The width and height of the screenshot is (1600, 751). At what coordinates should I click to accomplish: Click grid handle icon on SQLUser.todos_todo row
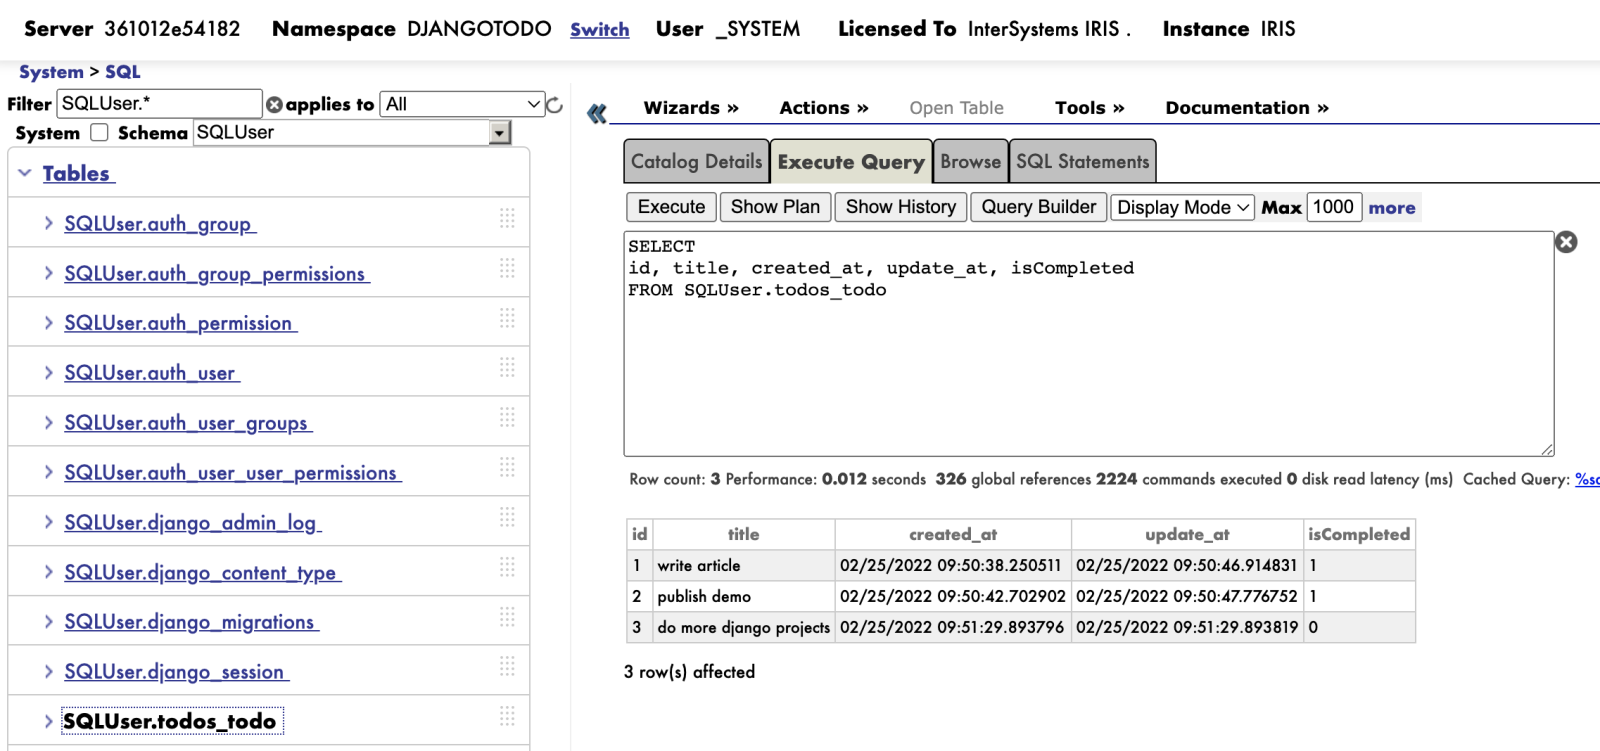point(507,716)
